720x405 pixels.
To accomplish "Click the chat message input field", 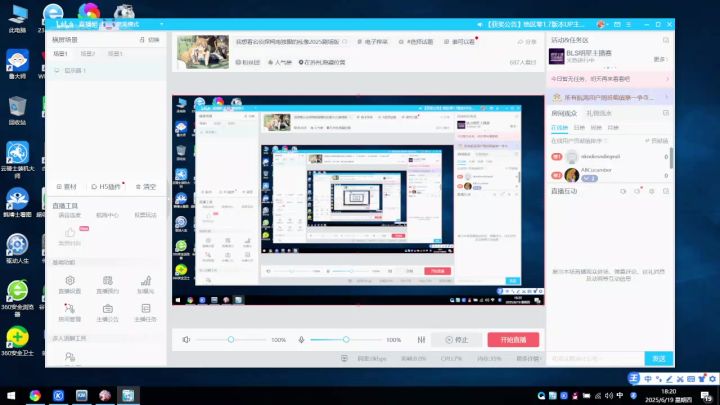I will pyautogui.click(x=596, y=359).
